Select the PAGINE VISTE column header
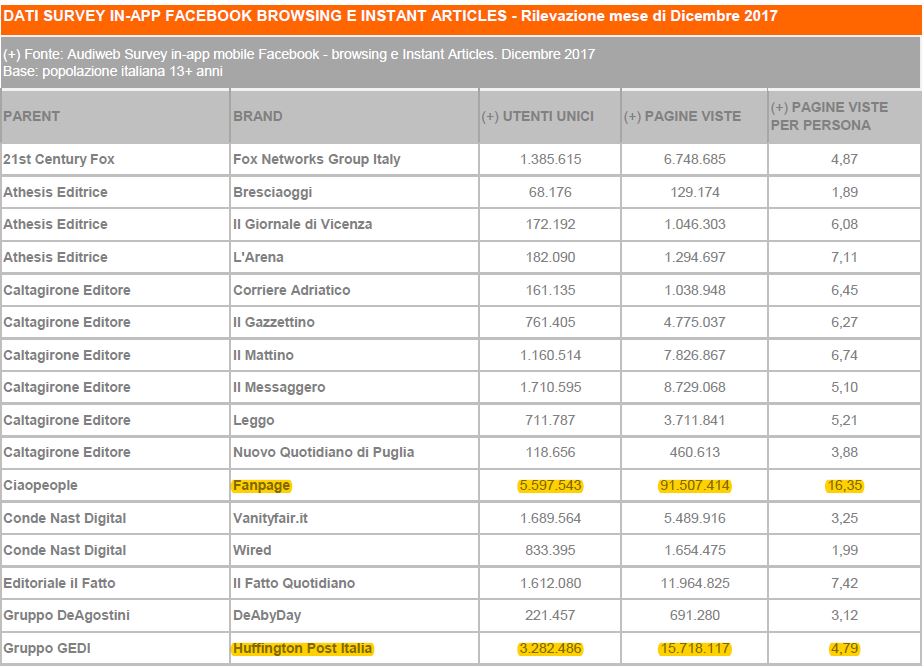The height and width of the screenshot is (668, 924). click(694, 116)
